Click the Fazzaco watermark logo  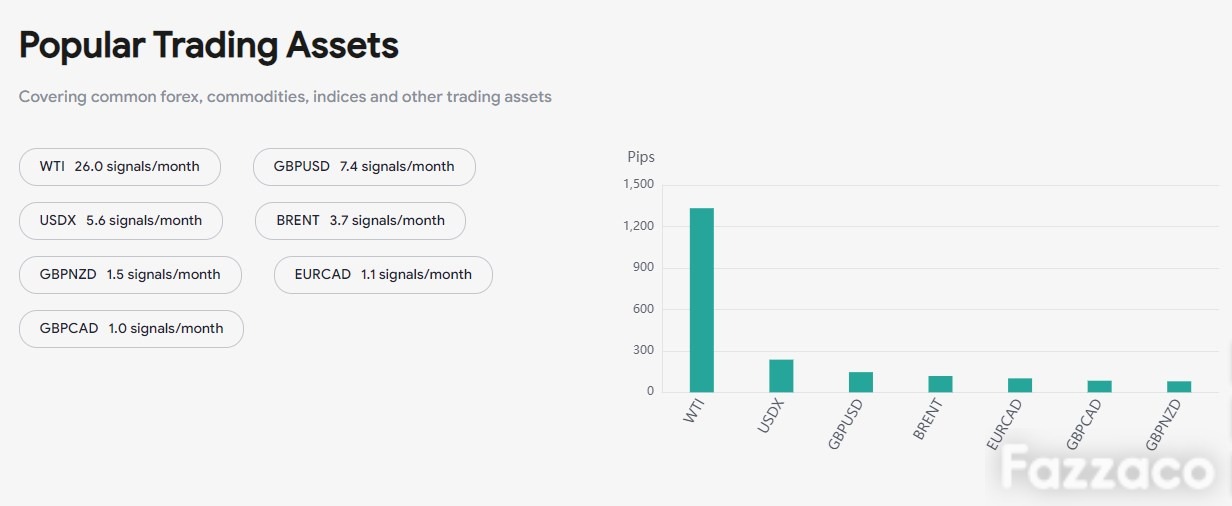tap(1108, 469)
